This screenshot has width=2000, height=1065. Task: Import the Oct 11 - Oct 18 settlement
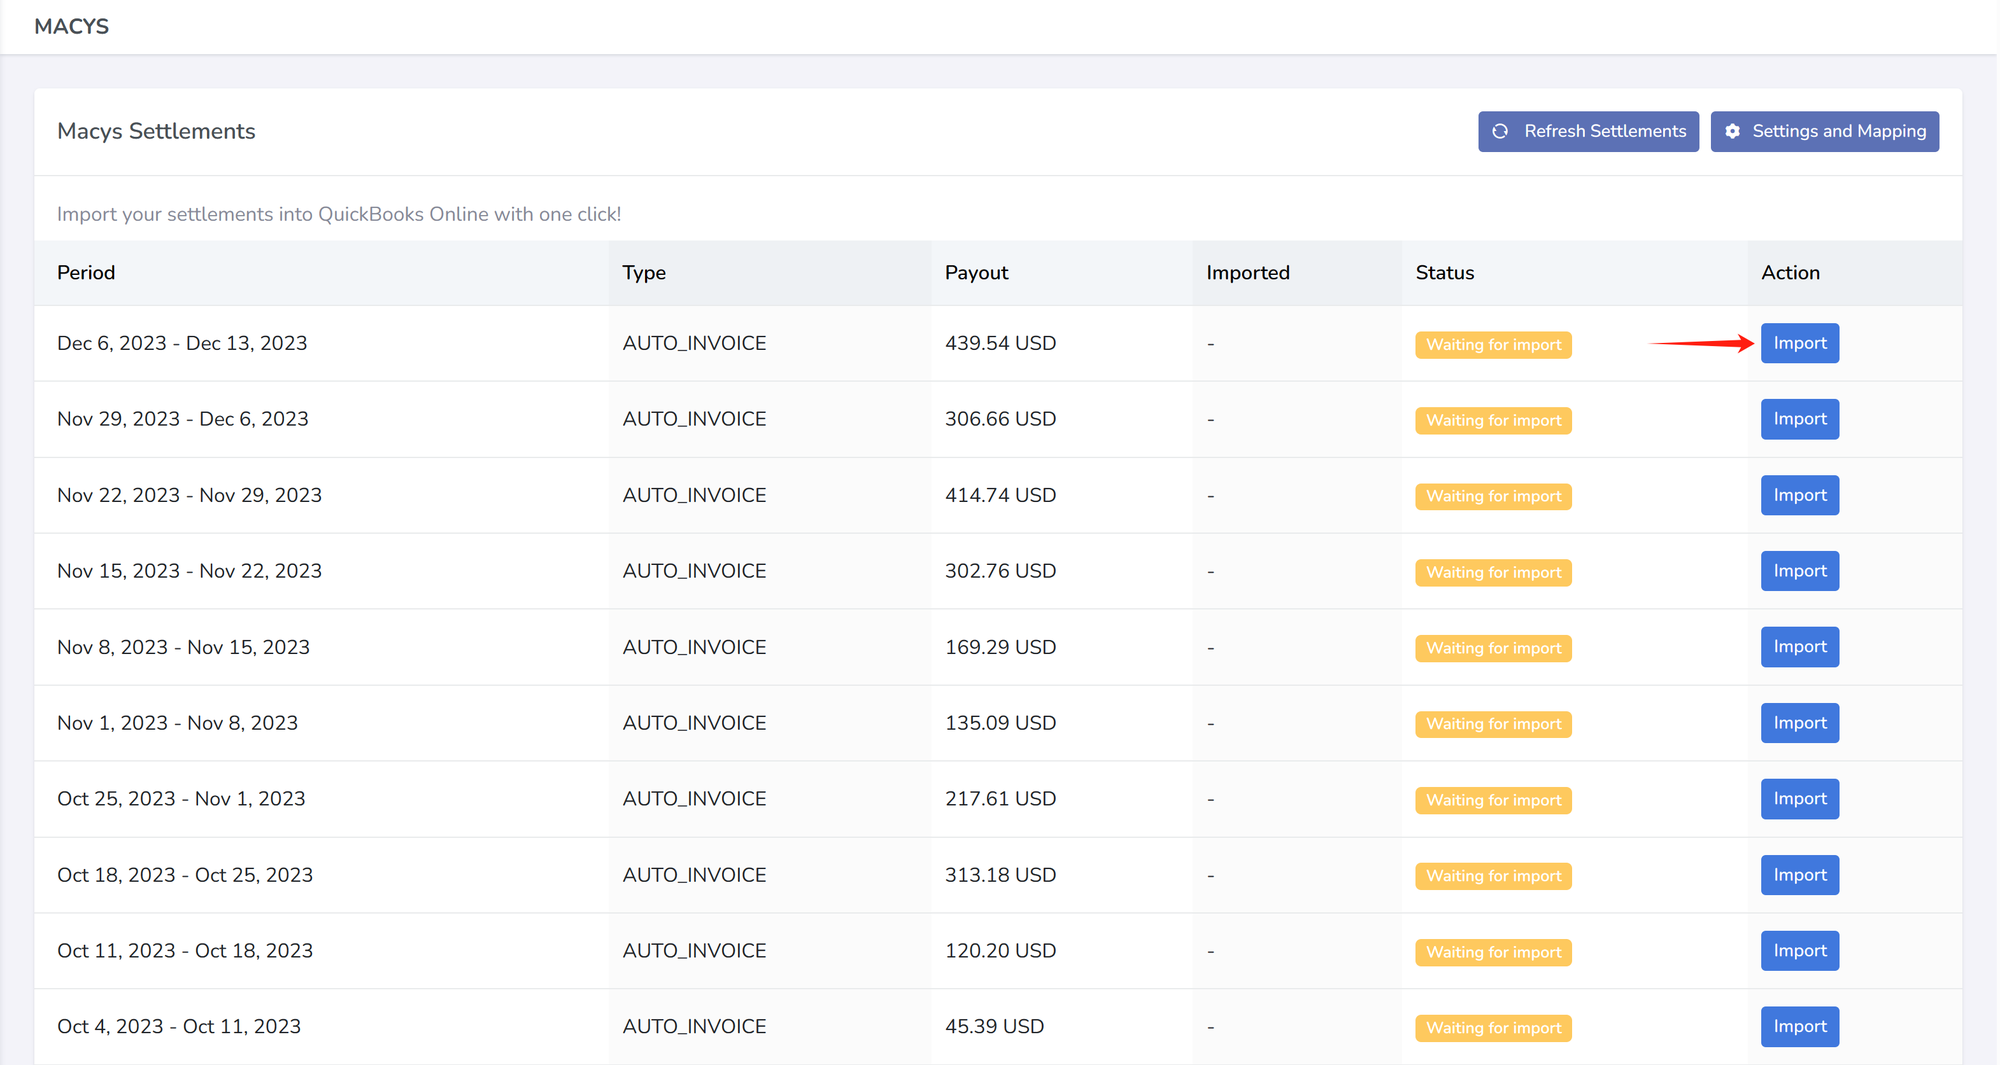(x=1799, y=951)
